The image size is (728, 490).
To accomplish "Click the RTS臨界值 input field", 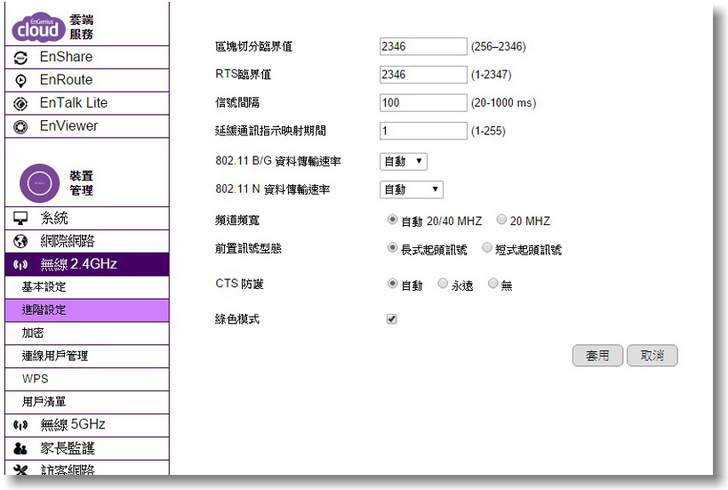I will tap(424, 74).
